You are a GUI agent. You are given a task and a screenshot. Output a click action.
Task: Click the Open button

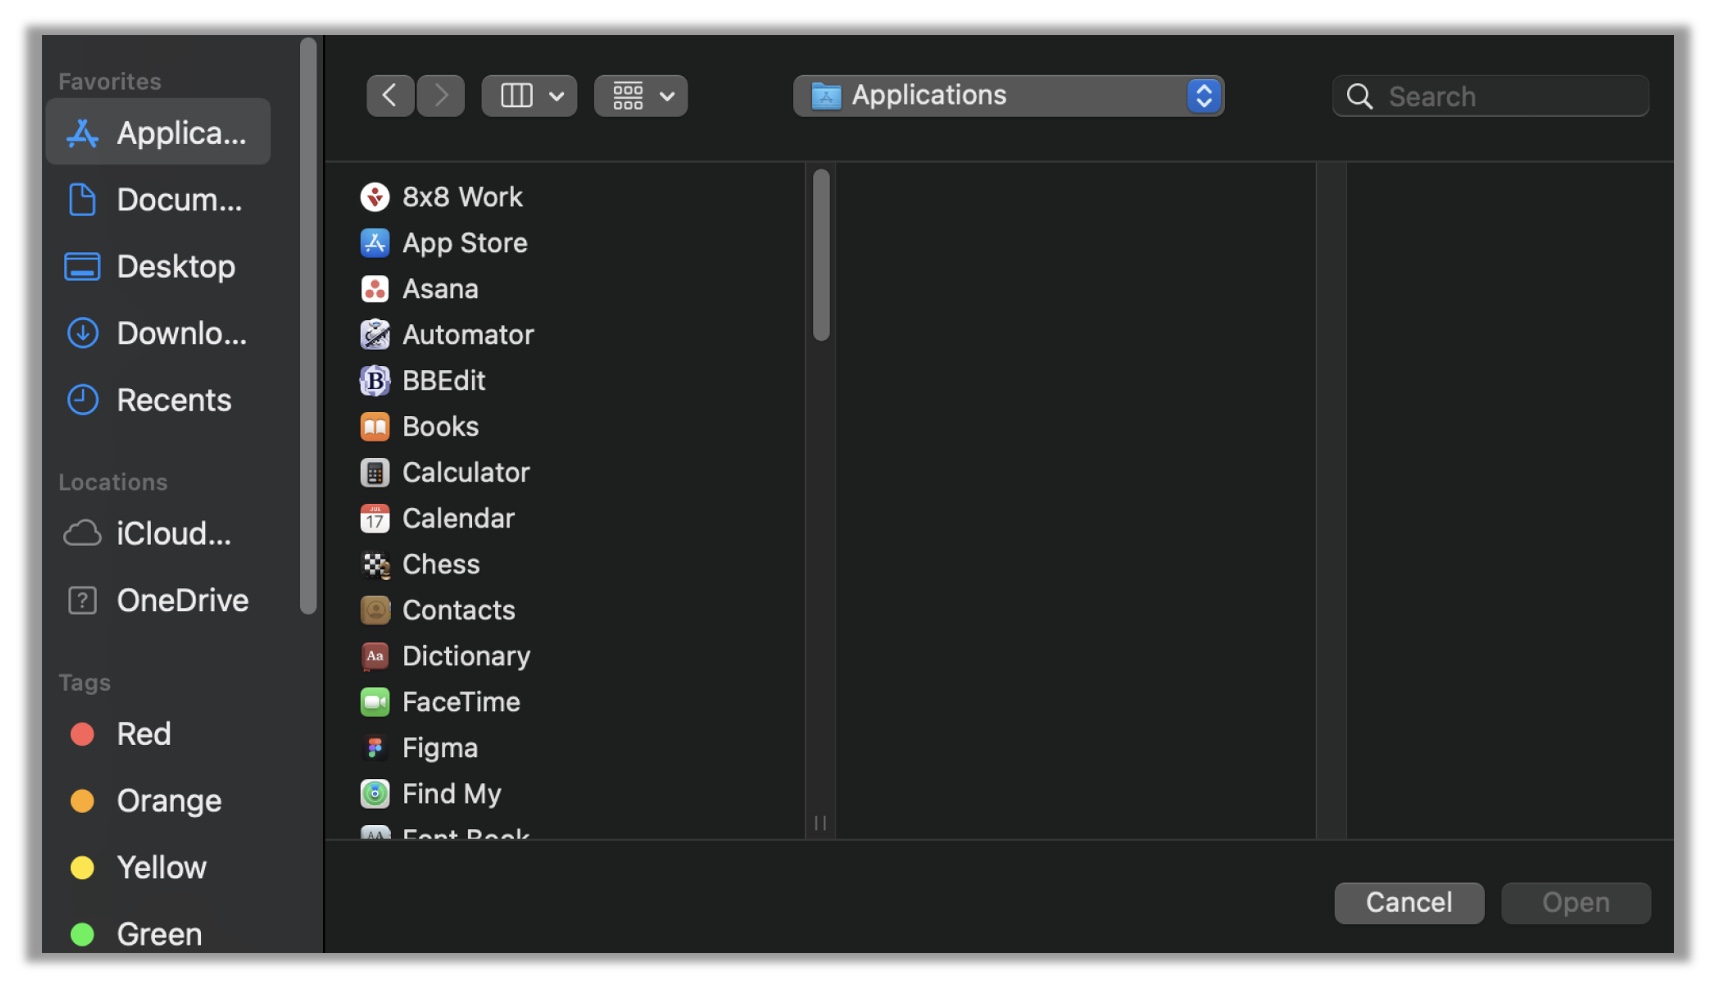pos(1576,903)
